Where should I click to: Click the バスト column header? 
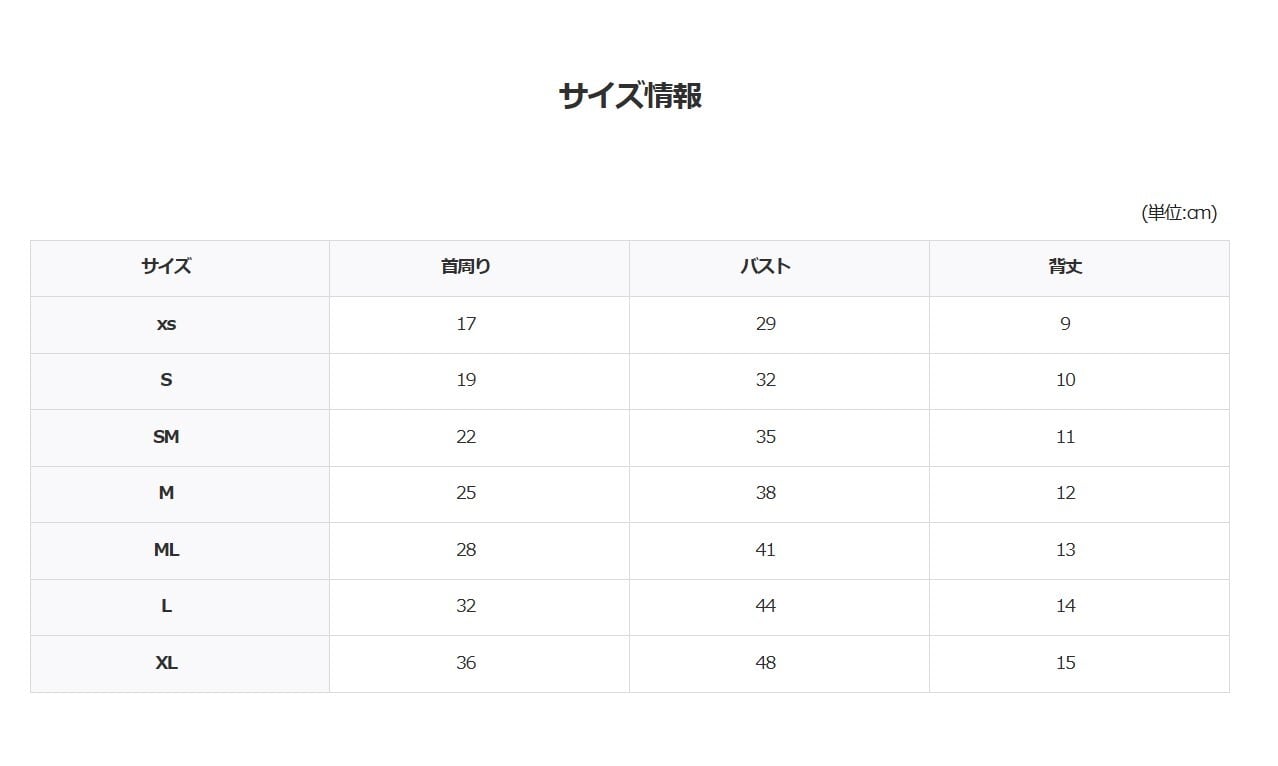click(x=766, y=267)
